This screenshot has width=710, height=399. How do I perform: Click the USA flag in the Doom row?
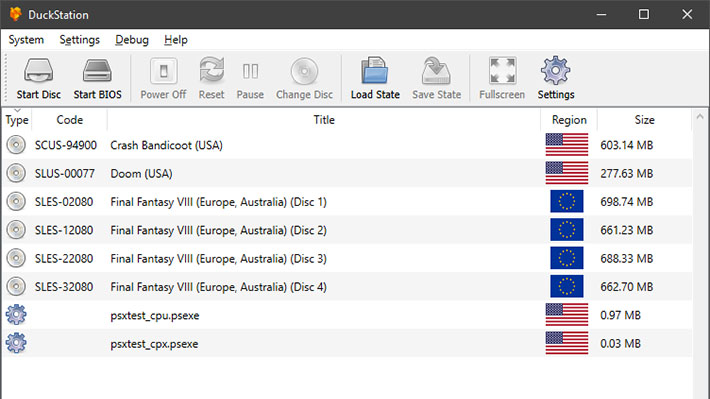pyautogui.click(x=567, y=173)
